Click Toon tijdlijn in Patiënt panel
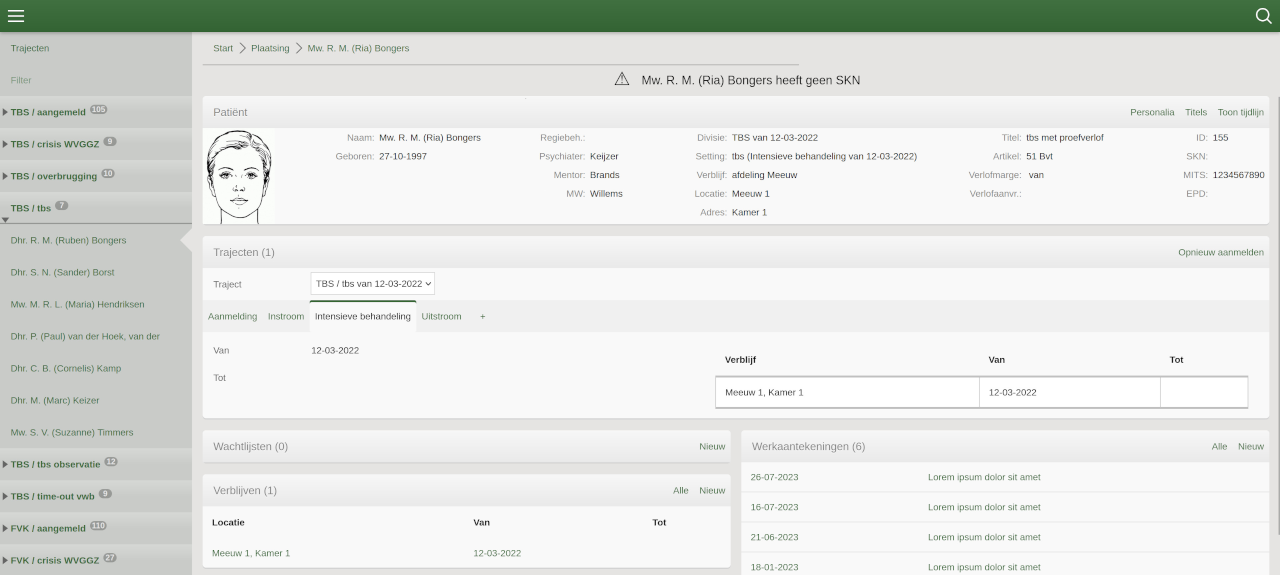This screenshot has height=575, width=1280. click(x=1240, y=113)
